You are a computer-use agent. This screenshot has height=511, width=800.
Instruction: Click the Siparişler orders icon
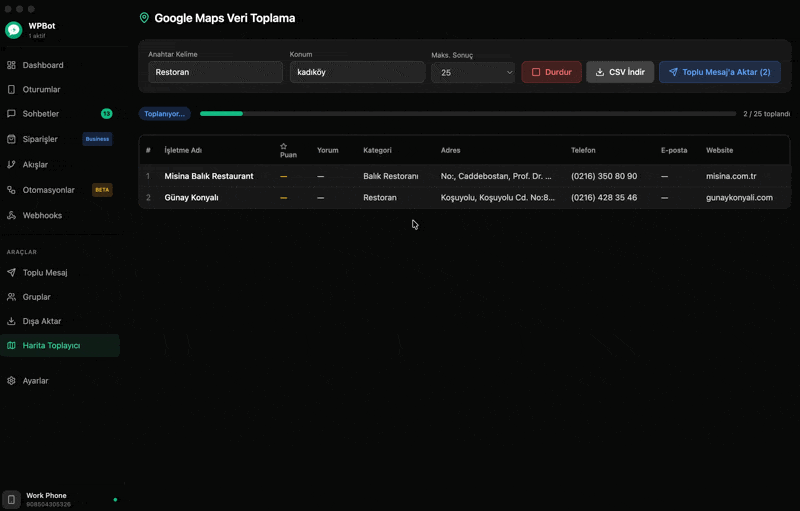tap(12, 139)
